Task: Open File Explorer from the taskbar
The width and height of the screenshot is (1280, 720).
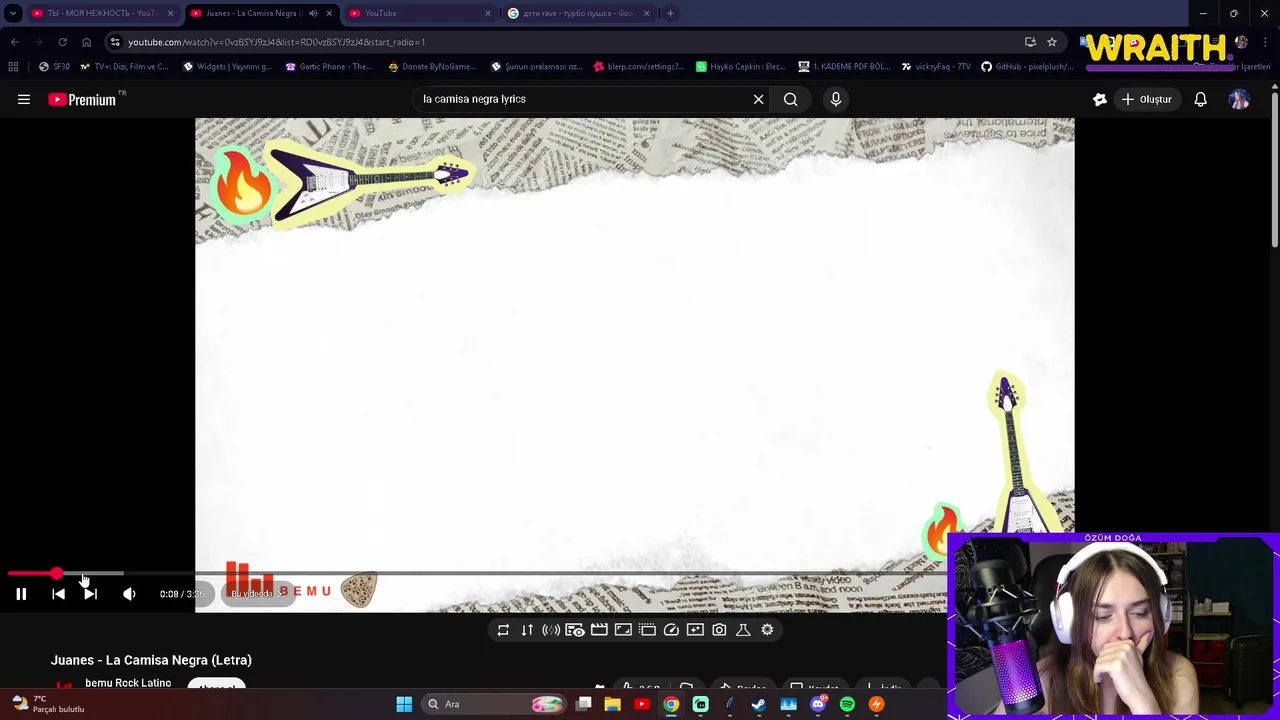Action: 613,704
